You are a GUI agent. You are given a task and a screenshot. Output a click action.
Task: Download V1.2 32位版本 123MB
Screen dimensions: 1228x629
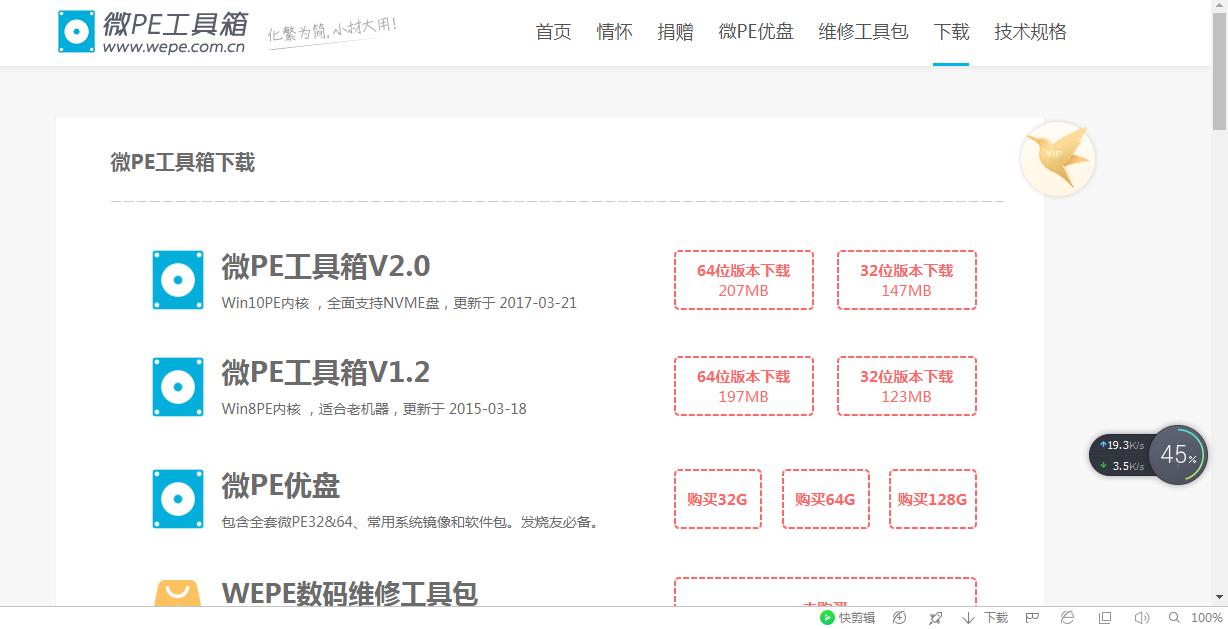[x=906, y=386]
